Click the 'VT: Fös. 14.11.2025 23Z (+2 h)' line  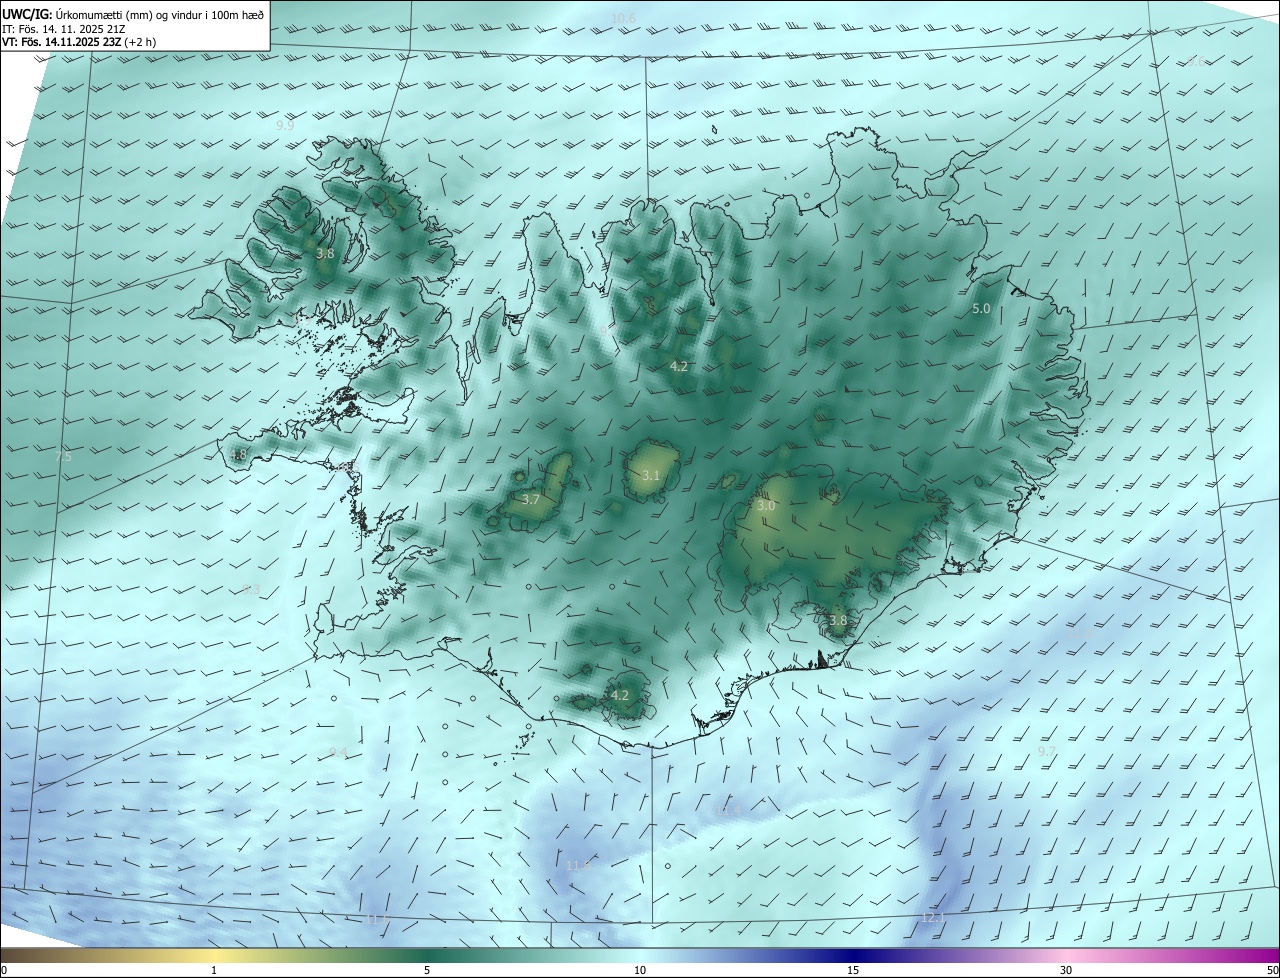(79, 42)
